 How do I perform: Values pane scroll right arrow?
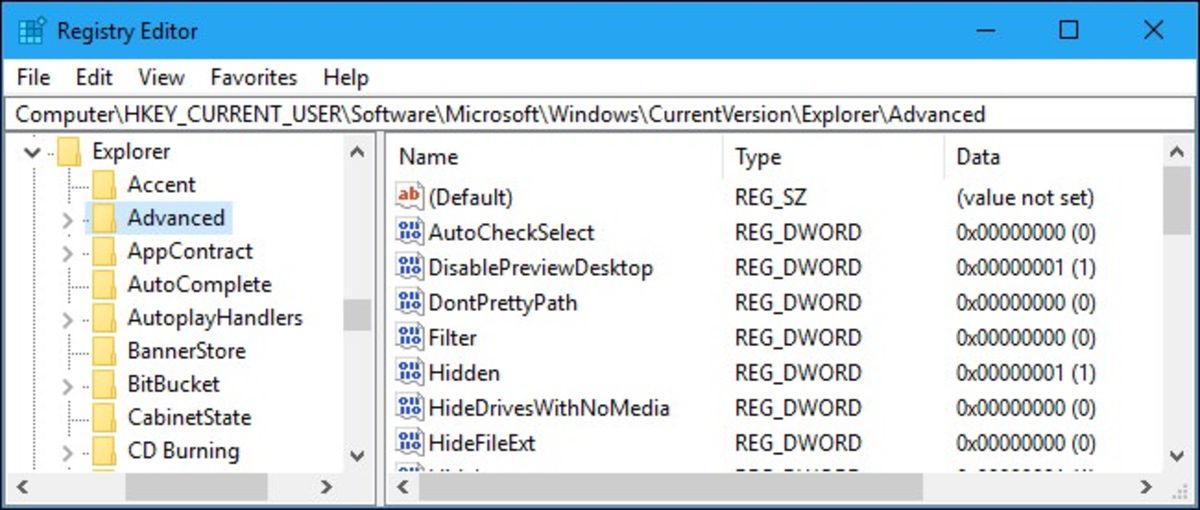pos(1145,487)
